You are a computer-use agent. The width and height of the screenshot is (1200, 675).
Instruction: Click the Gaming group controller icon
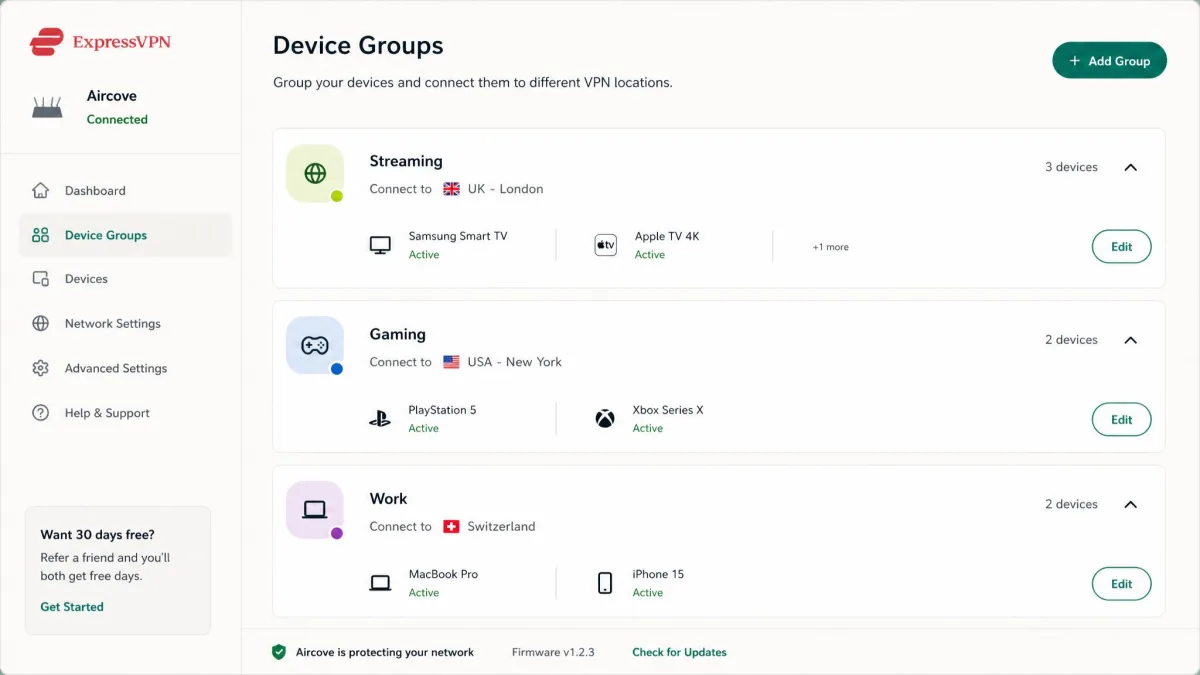tap(315, 345)
